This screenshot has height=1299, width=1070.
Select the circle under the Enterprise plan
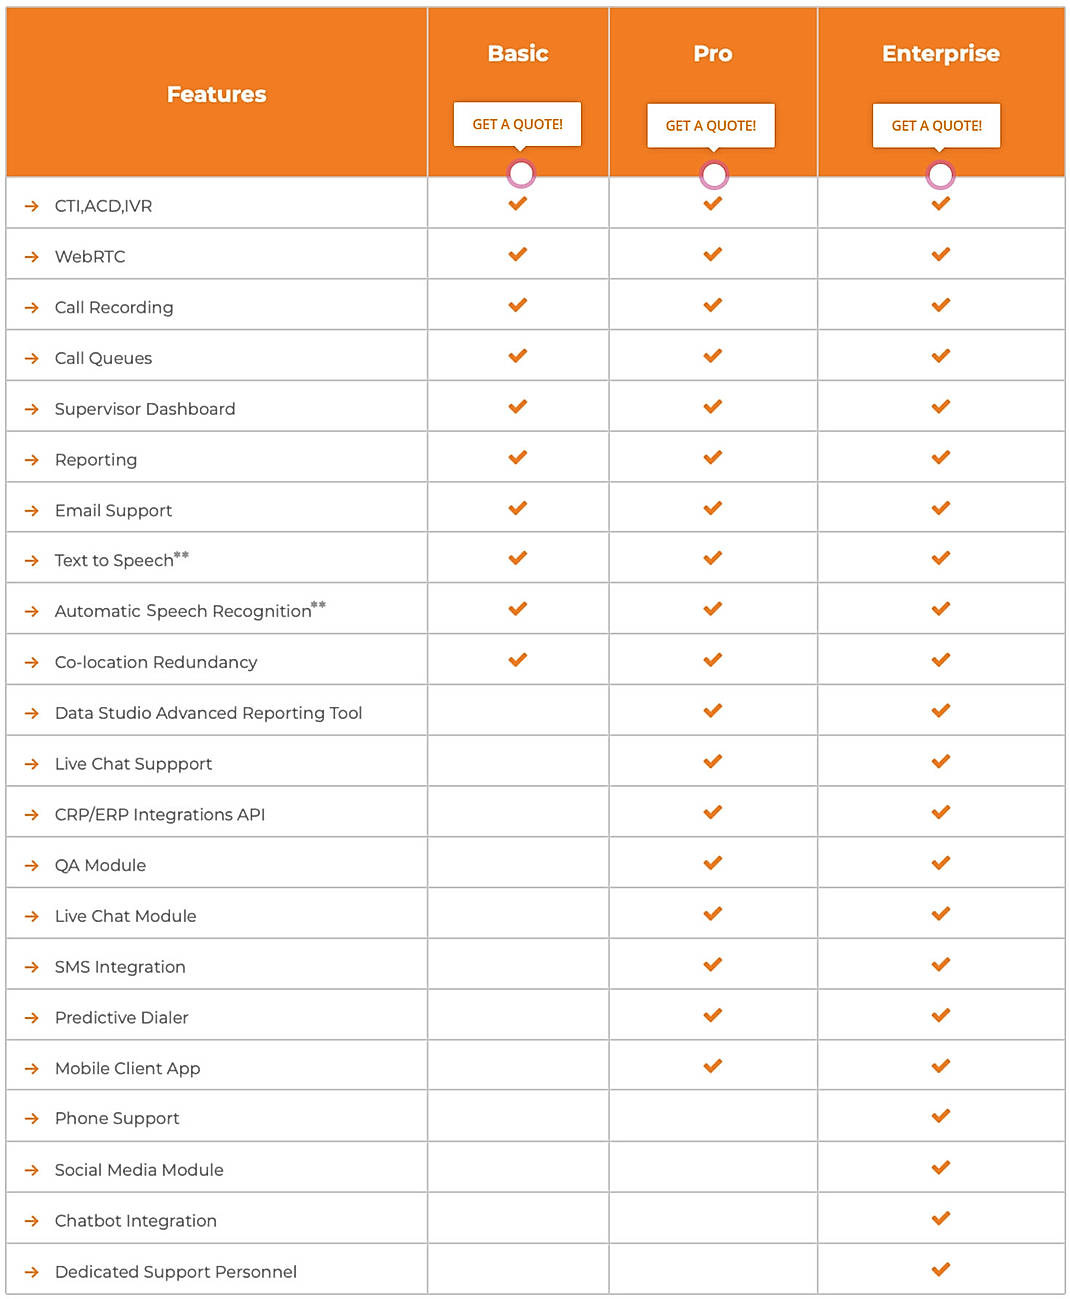click(940, 174)
